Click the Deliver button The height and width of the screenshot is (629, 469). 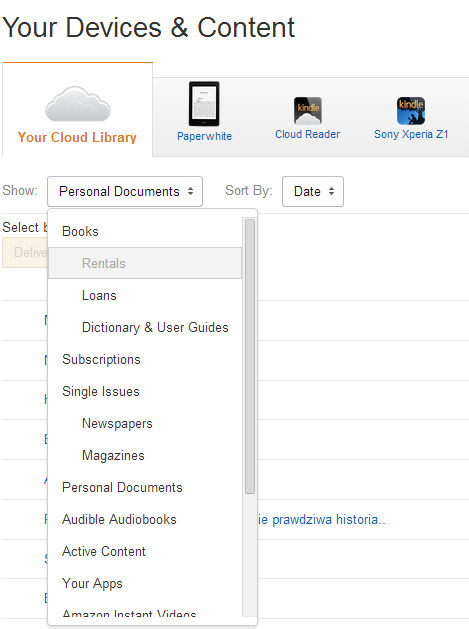coord(25,252)
